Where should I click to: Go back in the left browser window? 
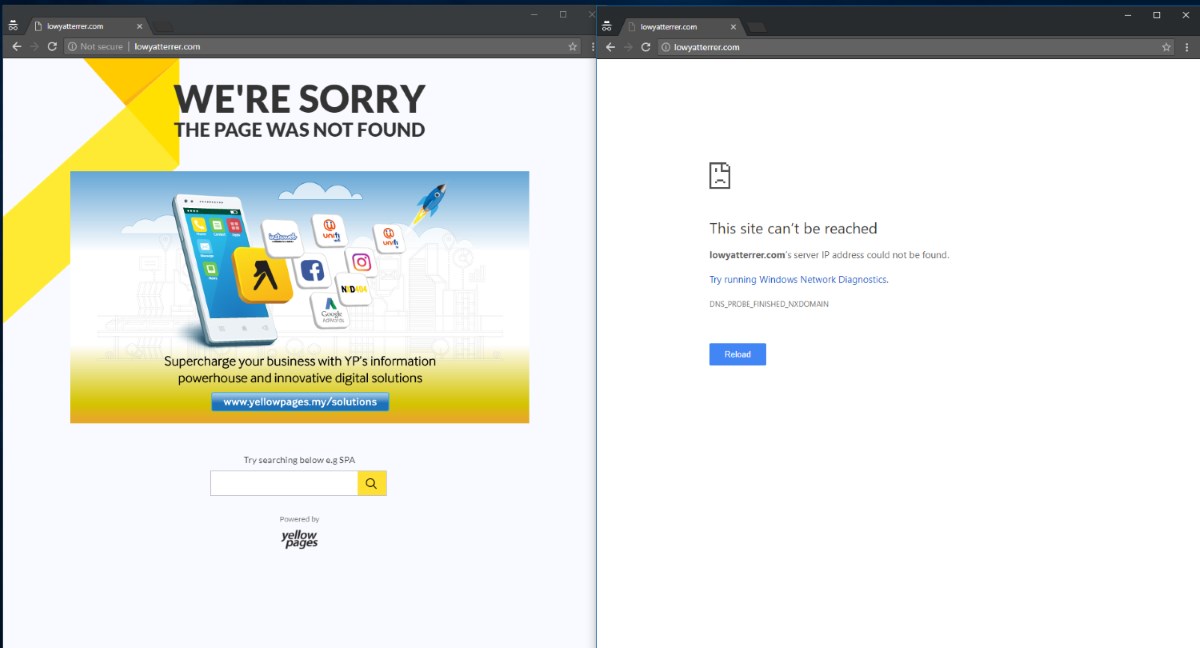[15, 46]
